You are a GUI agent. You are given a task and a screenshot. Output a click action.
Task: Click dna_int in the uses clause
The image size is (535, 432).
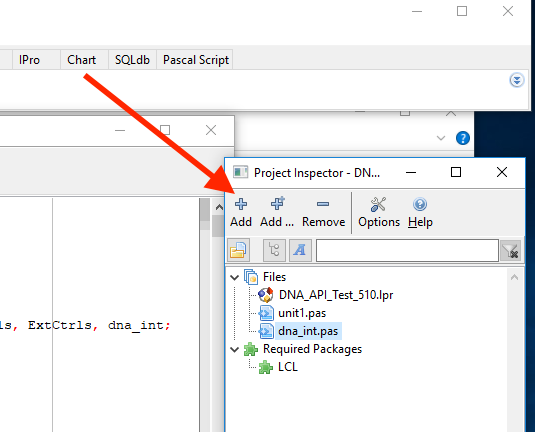coord(136,325)
